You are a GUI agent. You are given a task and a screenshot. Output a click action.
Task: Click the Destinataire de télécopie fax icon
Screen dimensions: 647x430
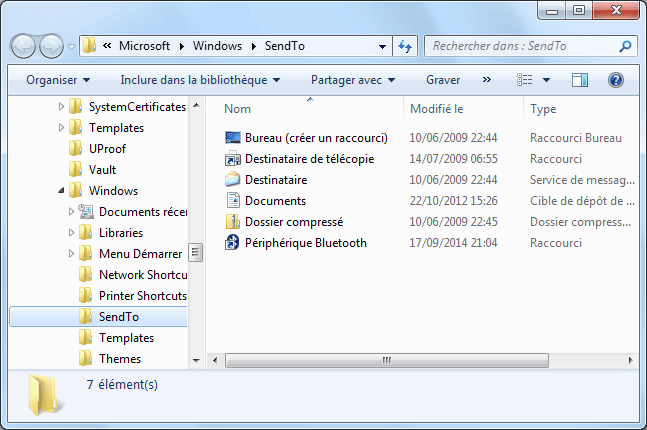coord(233,158)
